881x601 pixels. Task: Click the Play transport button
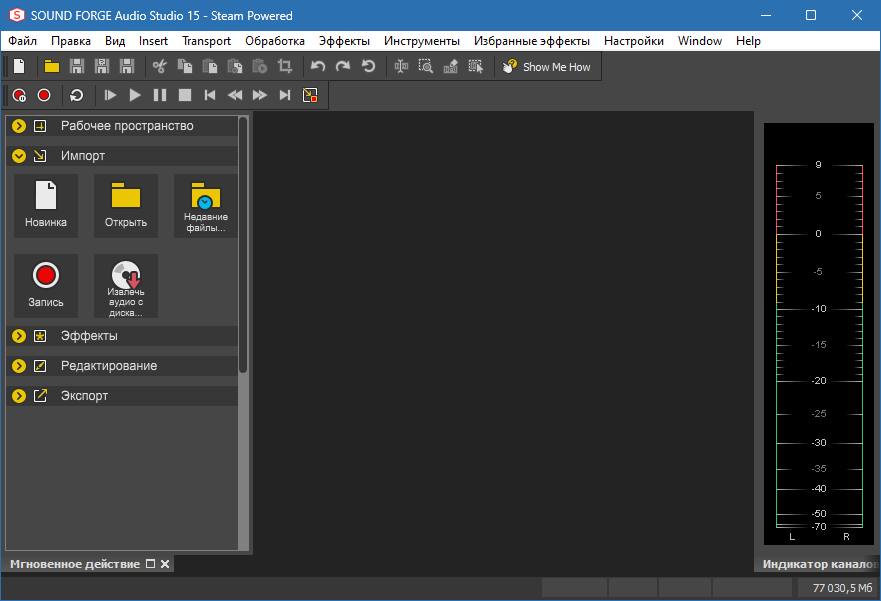[x=135, y=95]
